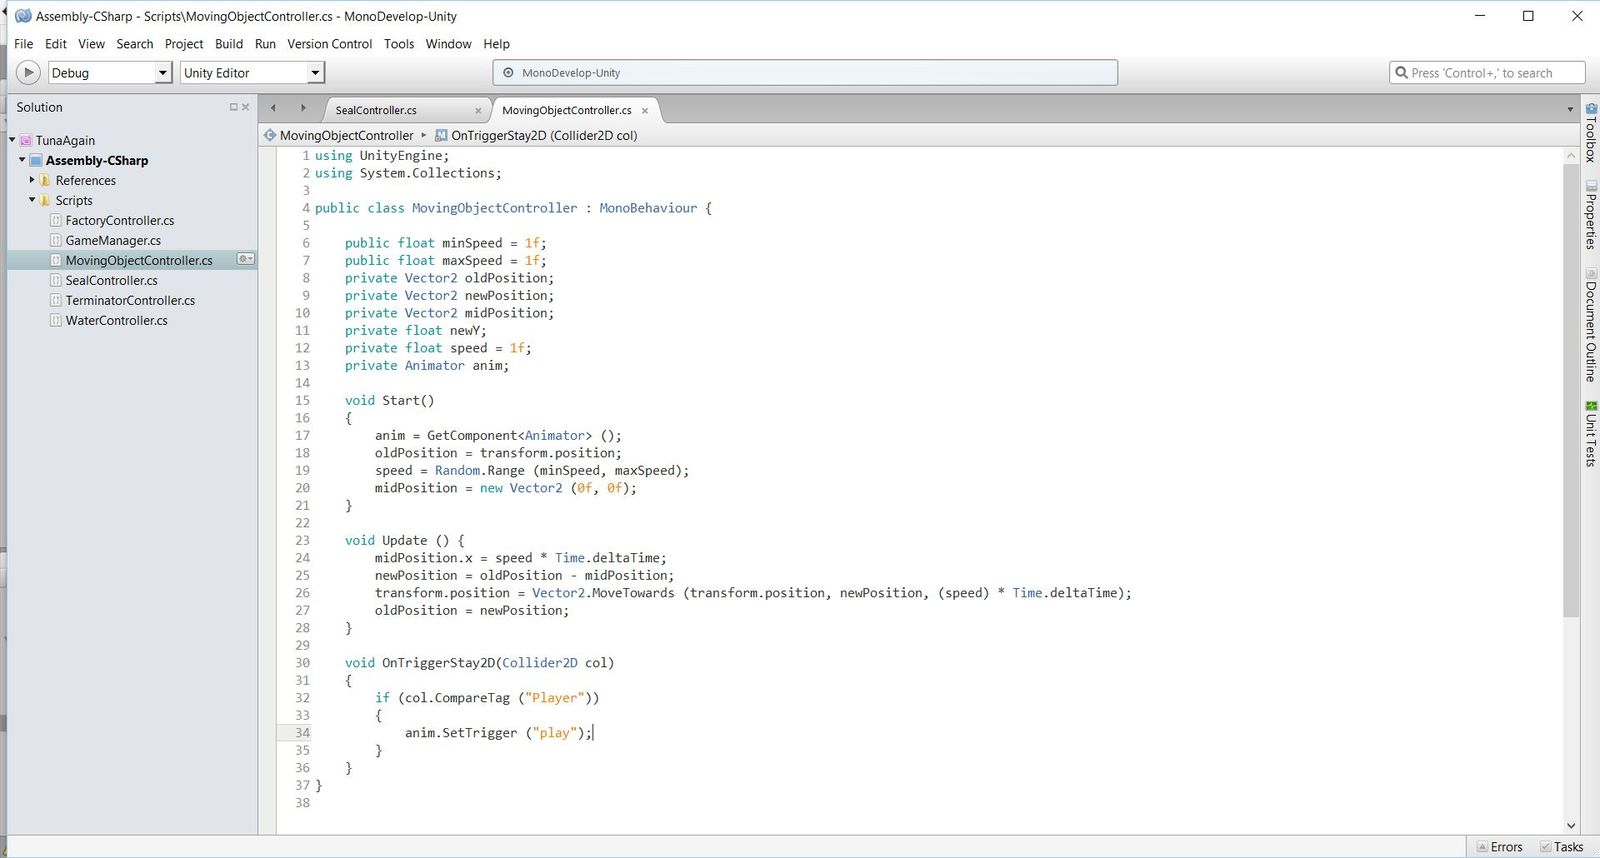
Task: Open the Edit menu
Action: point(56,44)
